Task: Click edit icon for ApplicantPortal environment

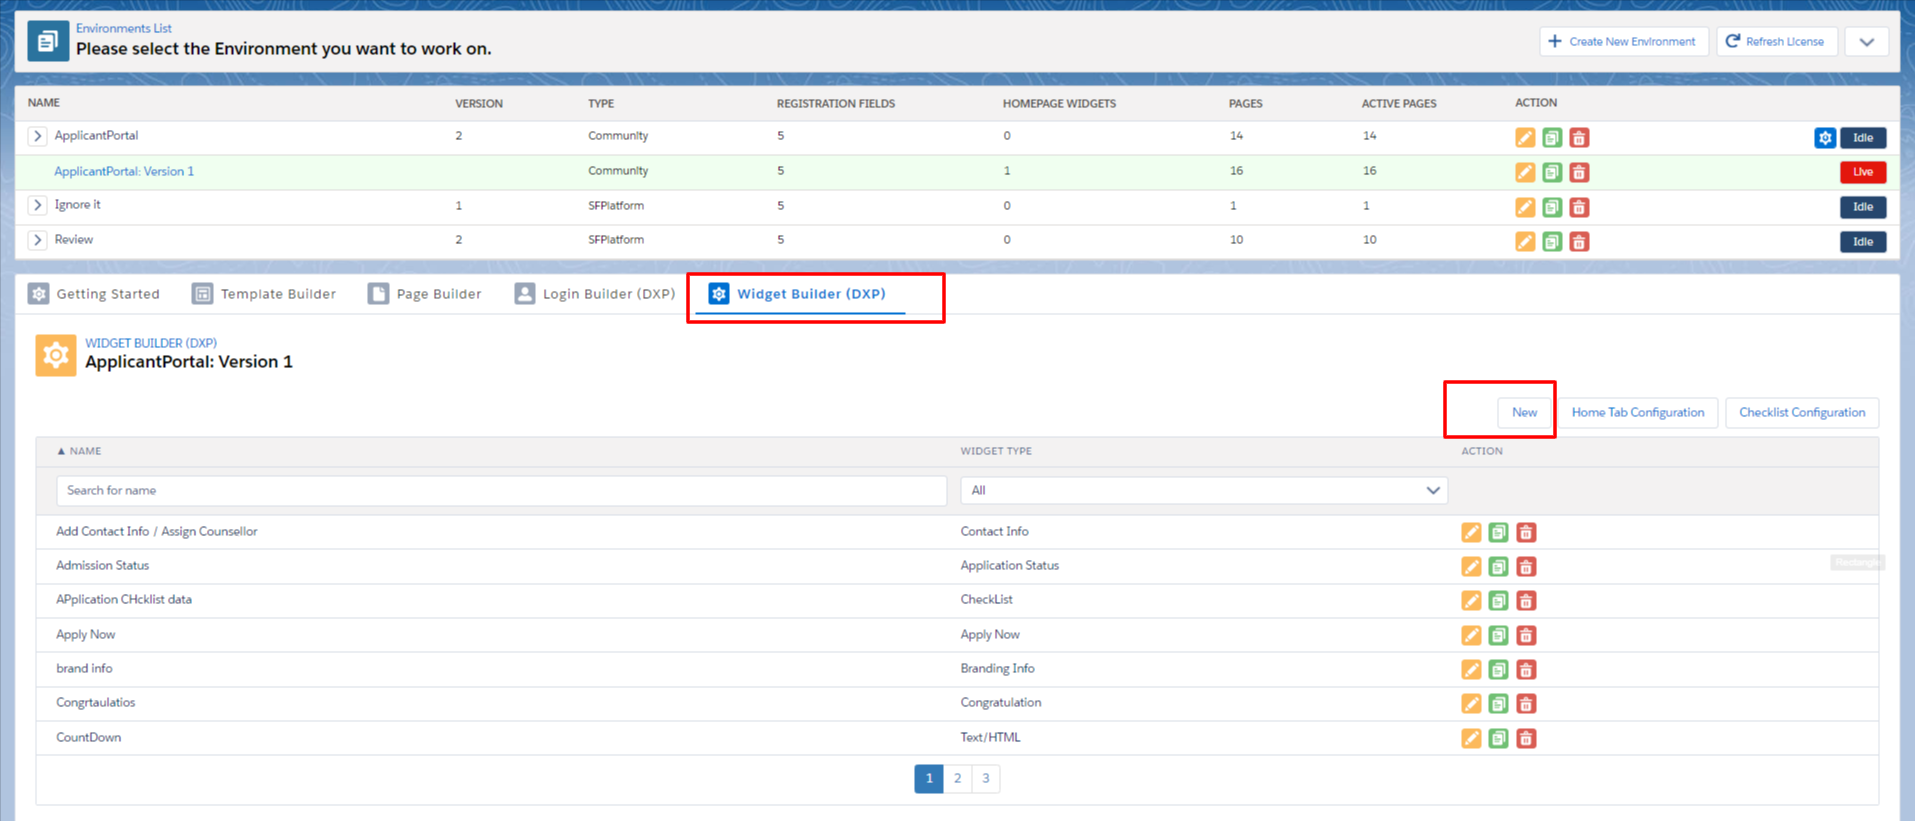Action: click(1524, 138)
